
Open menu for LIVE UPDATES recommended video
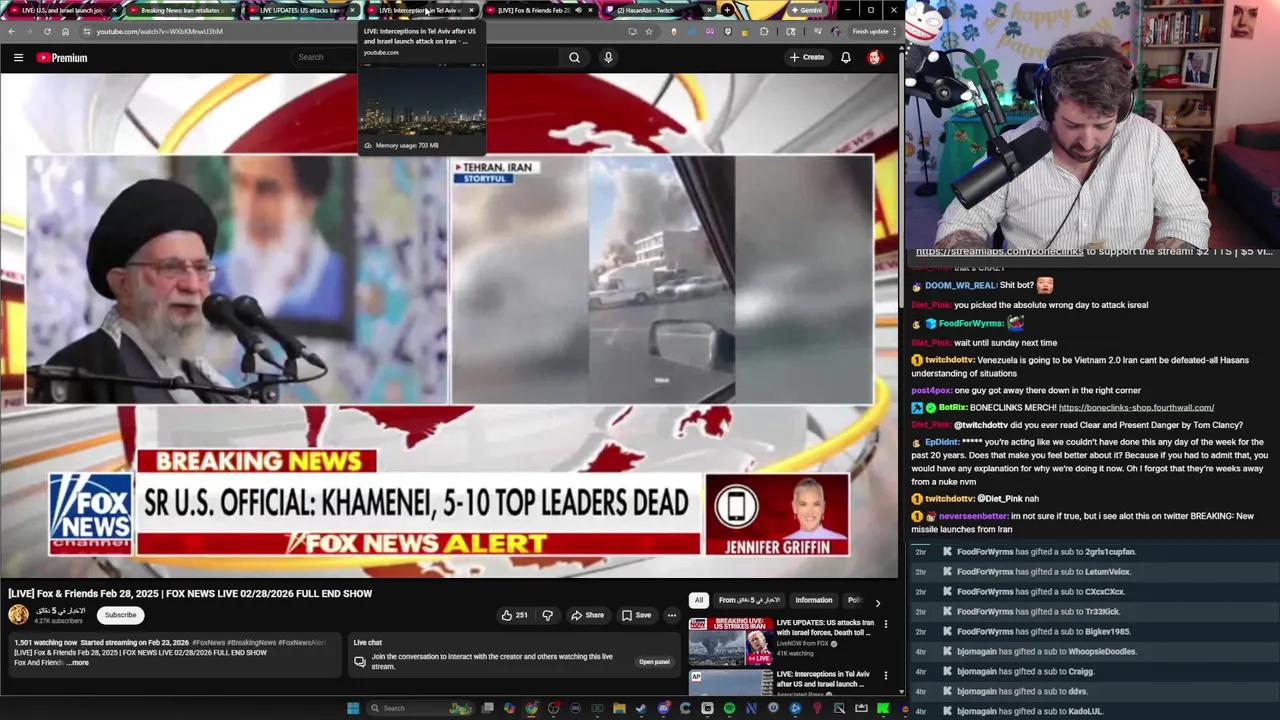click(885, 624)
